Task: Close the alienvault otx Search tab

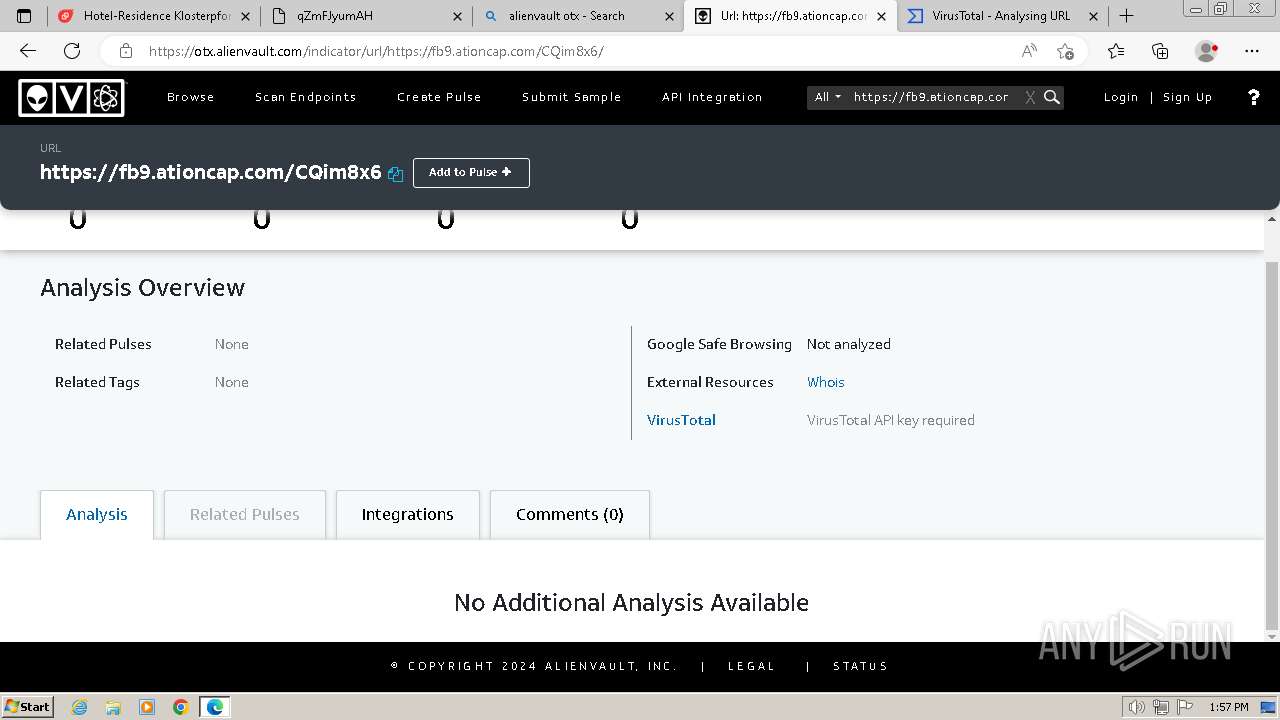Action: [670, 16]
